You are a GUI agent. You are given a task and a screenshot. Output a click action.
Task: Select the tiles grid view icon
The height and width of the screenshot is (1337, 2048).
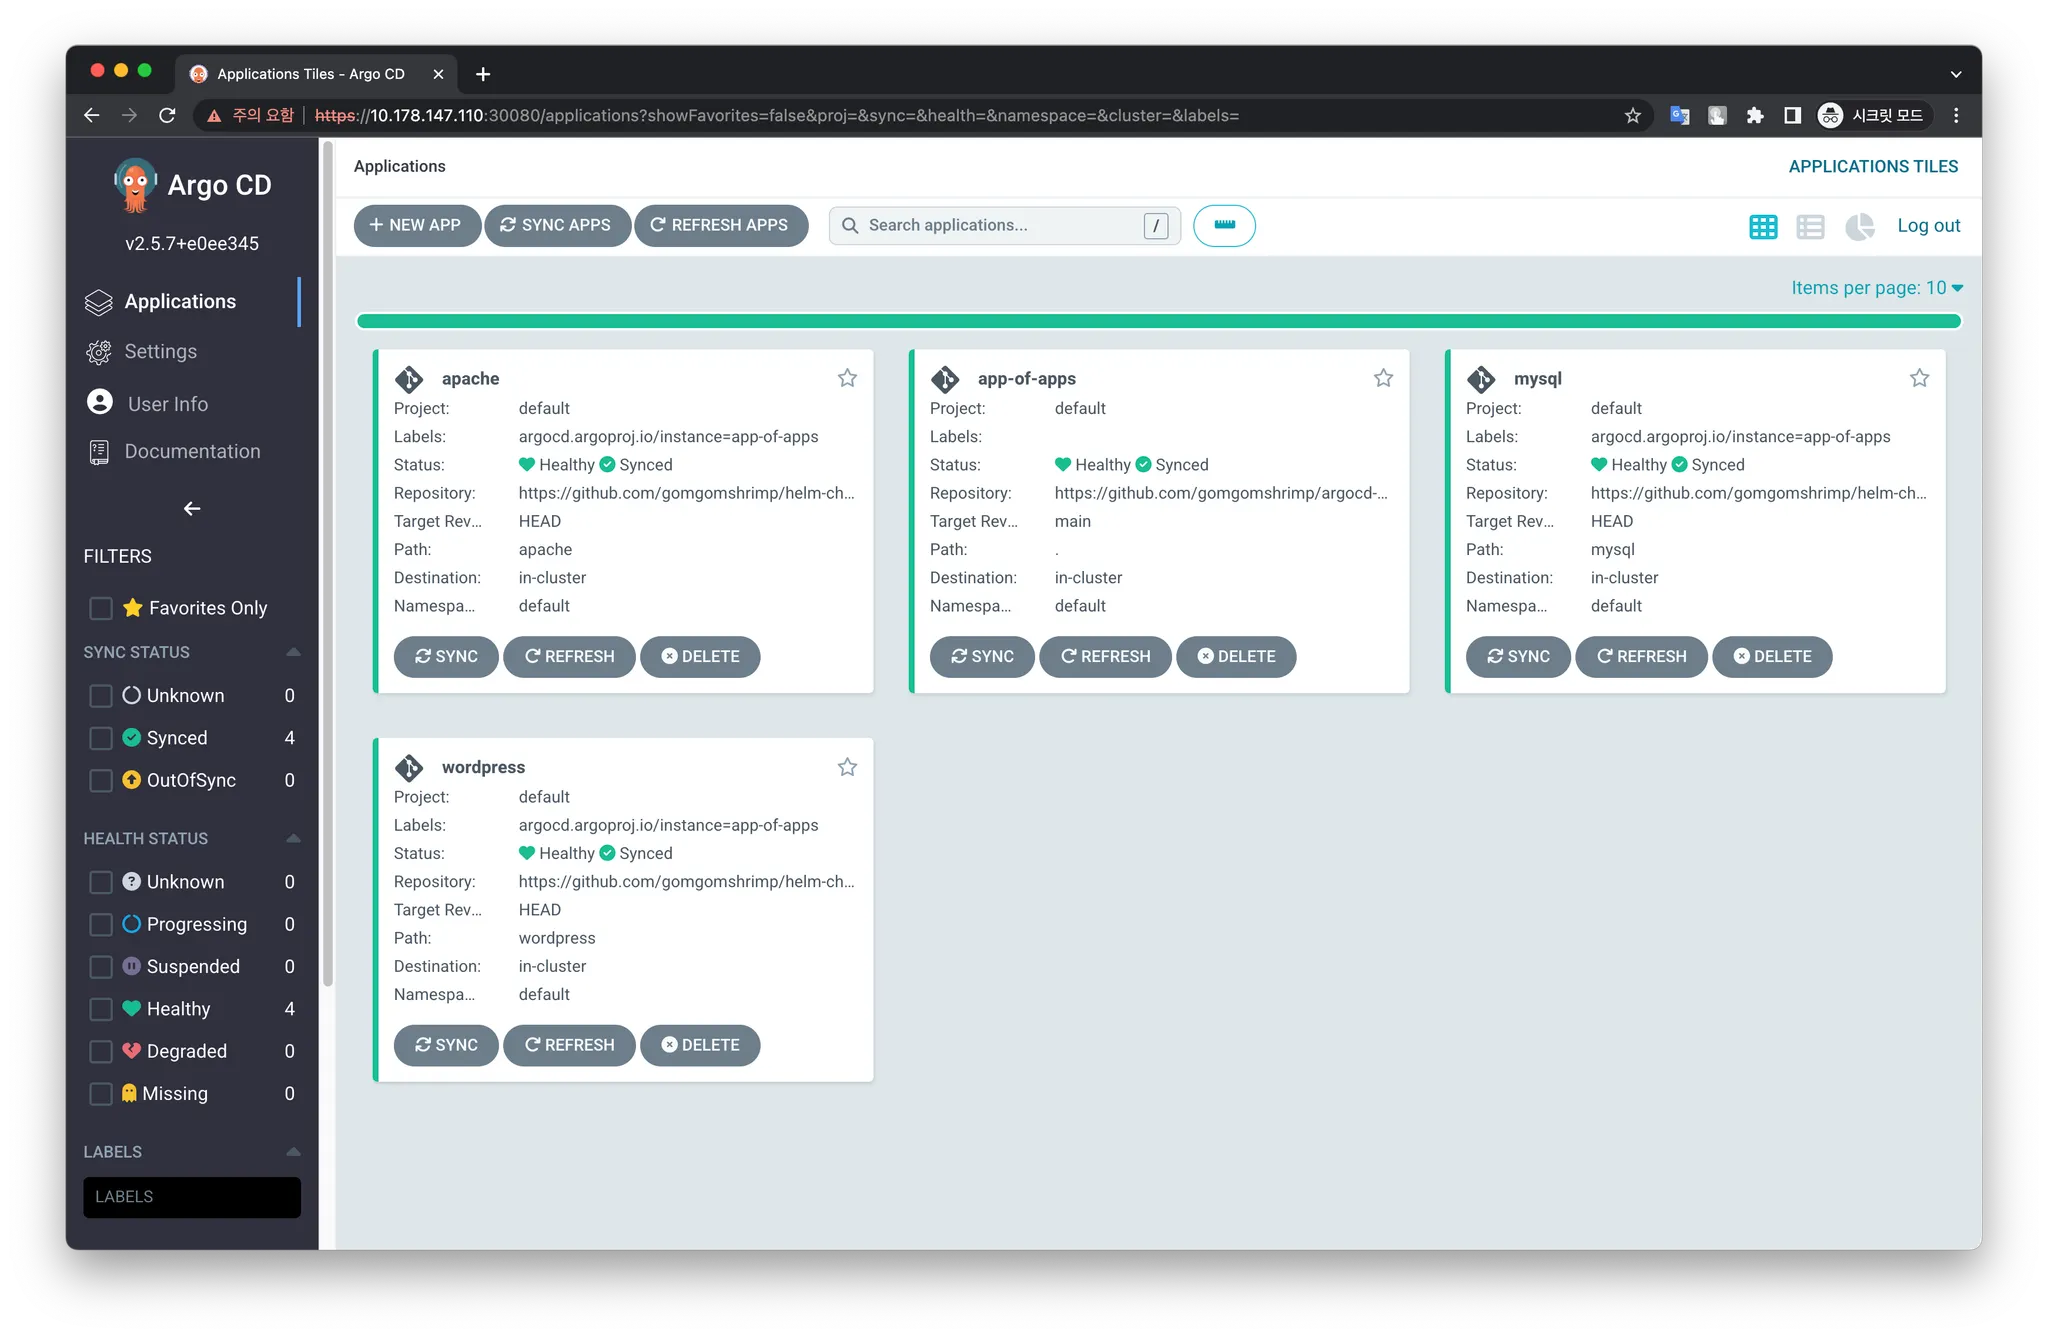click(1763, 227)
